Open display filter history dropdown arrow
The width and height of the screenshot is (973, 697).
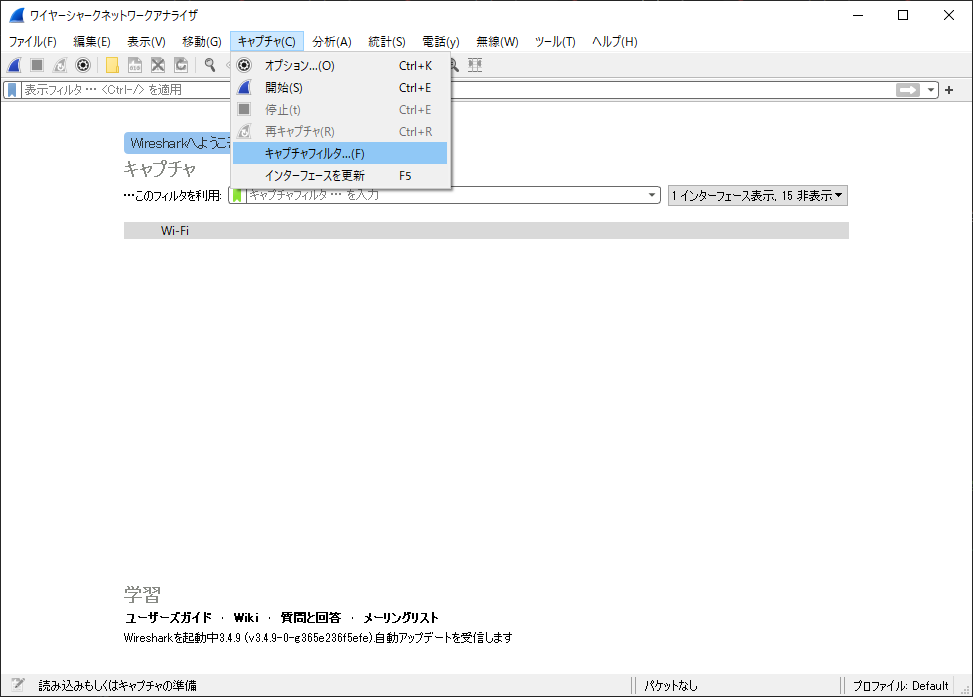point(930,90)
